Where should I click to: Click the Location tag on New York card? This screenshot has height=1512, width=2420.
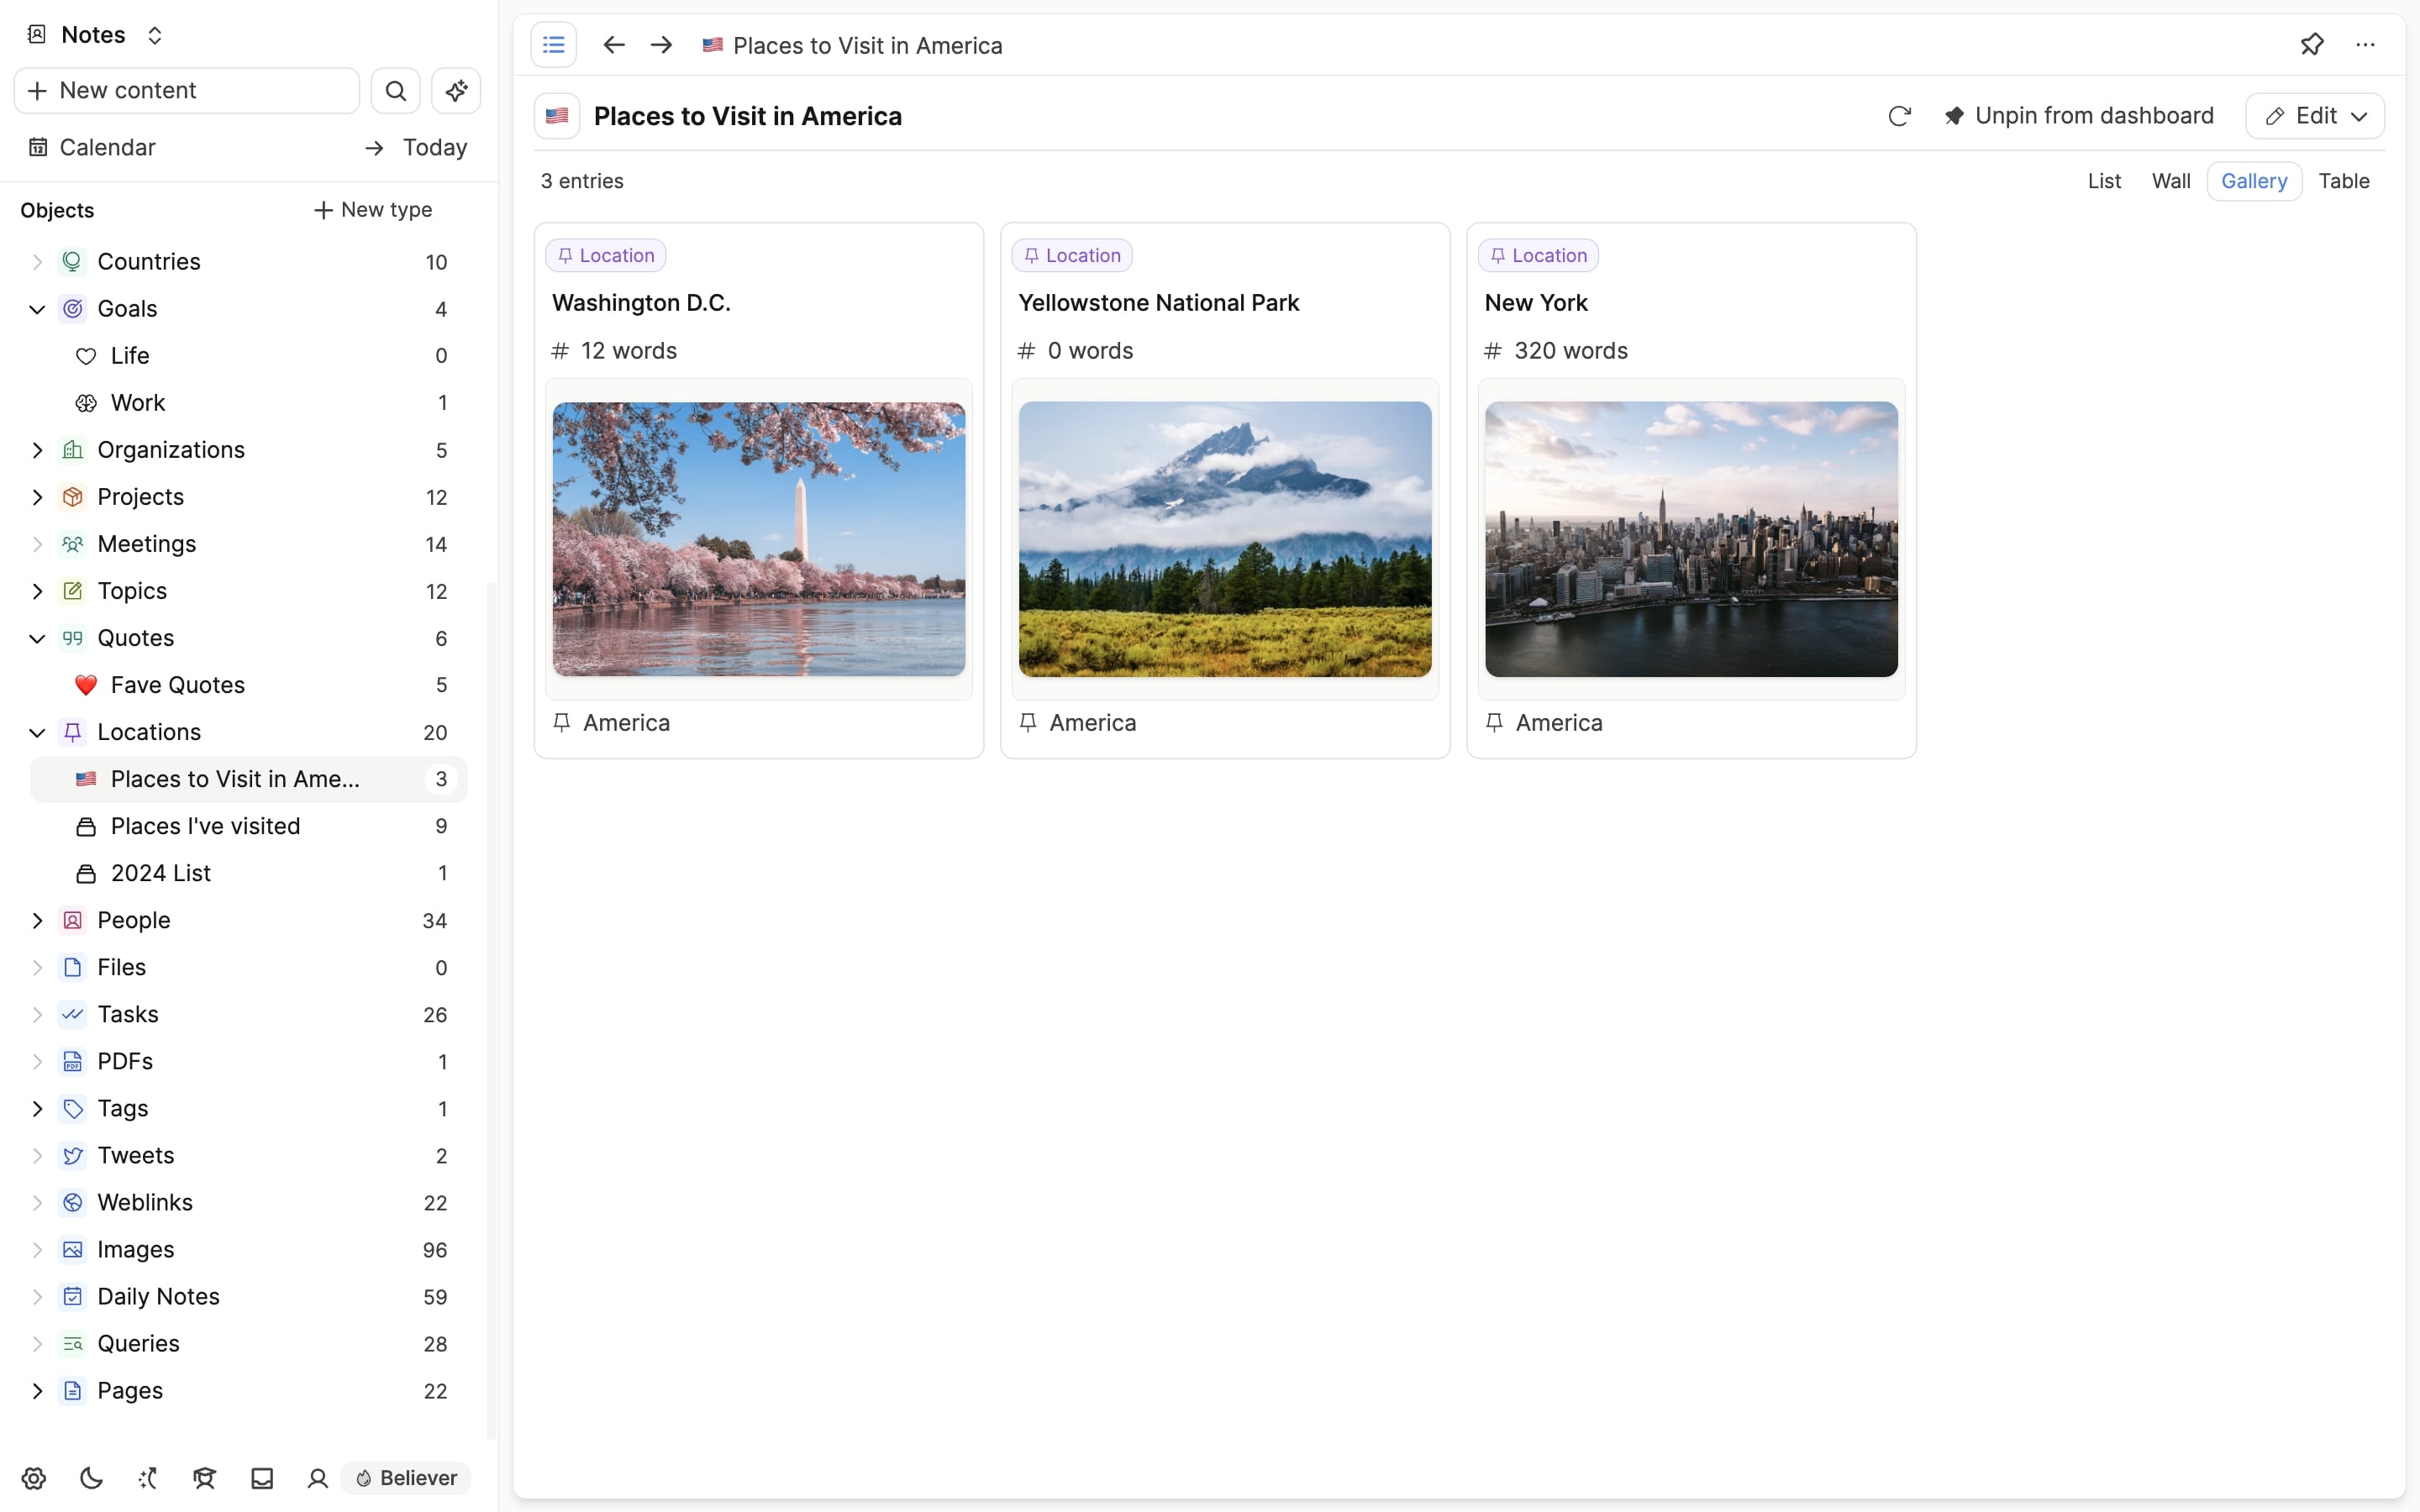click(1538, 255)
